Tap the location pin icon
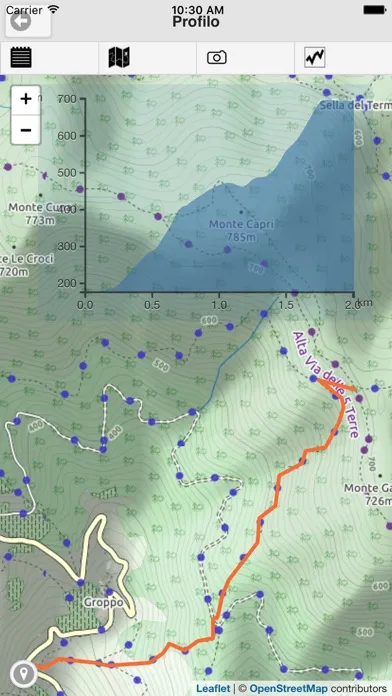392x696 pixels. coord(23,674)
